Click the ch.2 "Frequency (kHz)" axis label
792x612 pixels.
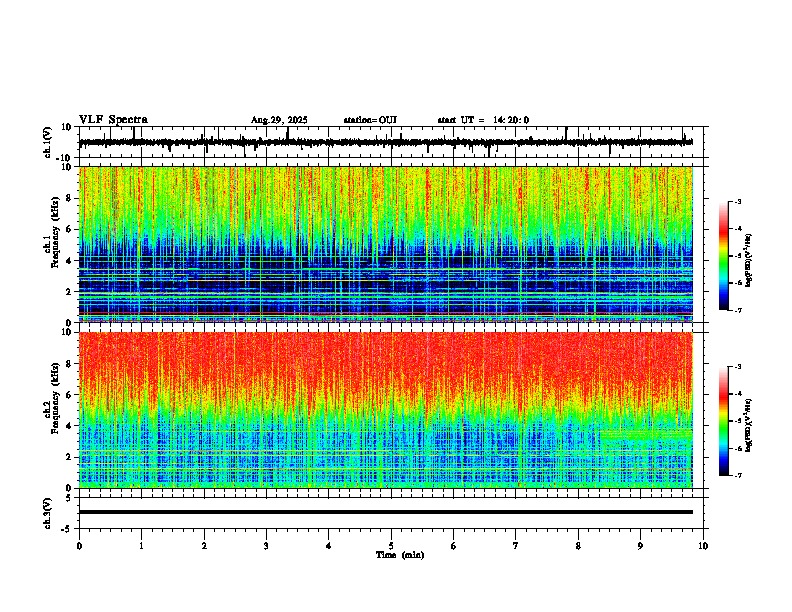(55, 398)
